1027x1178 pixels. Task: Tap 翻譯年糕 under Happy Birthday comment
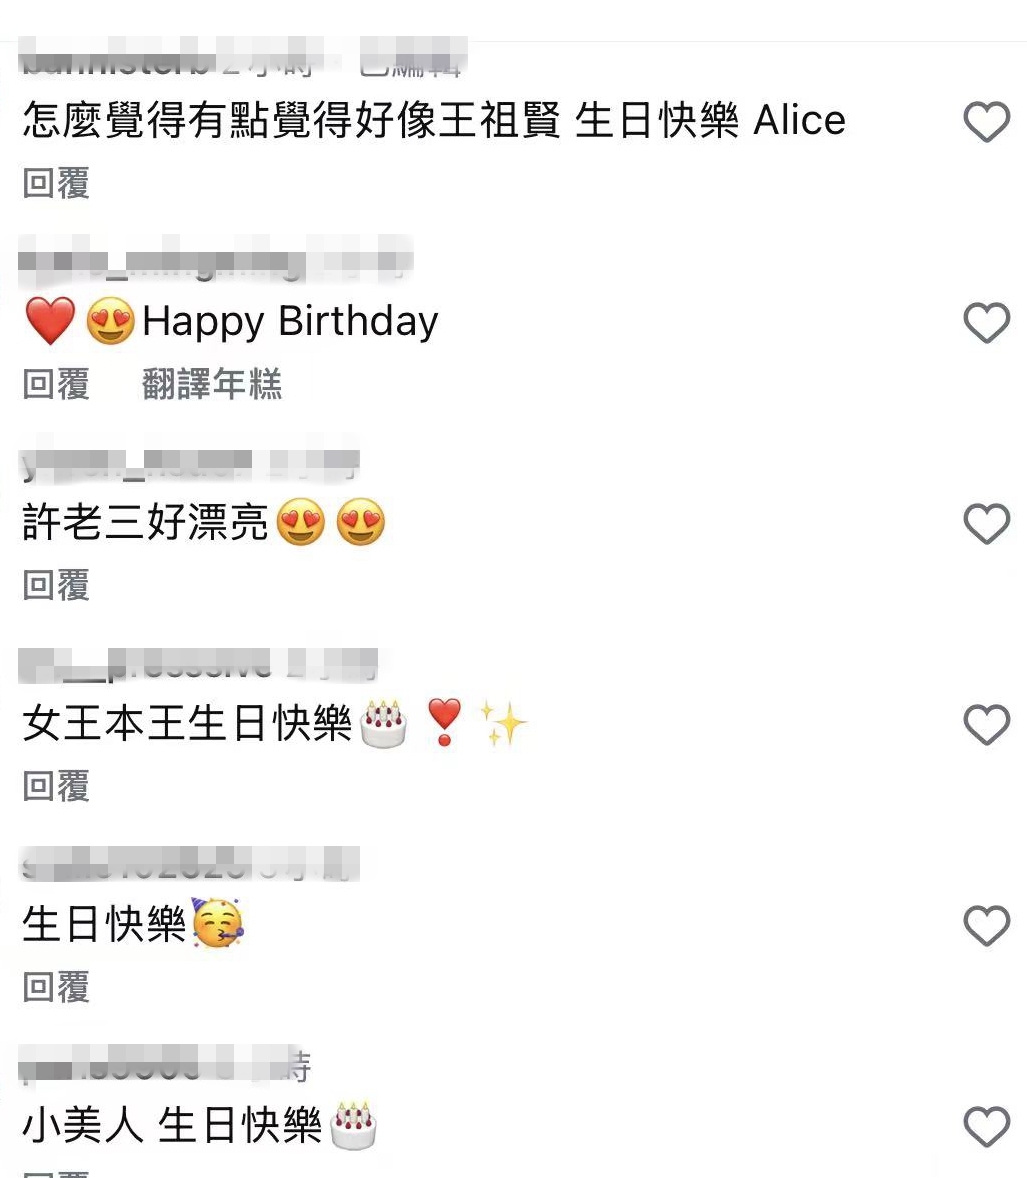[212, 384]
